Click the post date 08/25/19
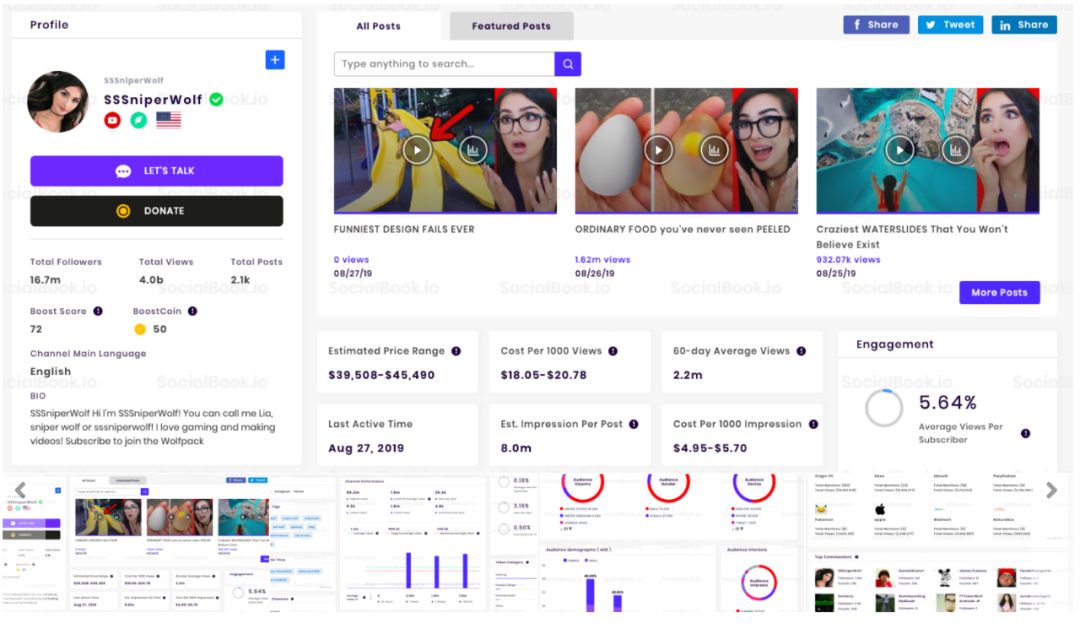Viewport: 1080px width, 640px height. click(835, 273)
